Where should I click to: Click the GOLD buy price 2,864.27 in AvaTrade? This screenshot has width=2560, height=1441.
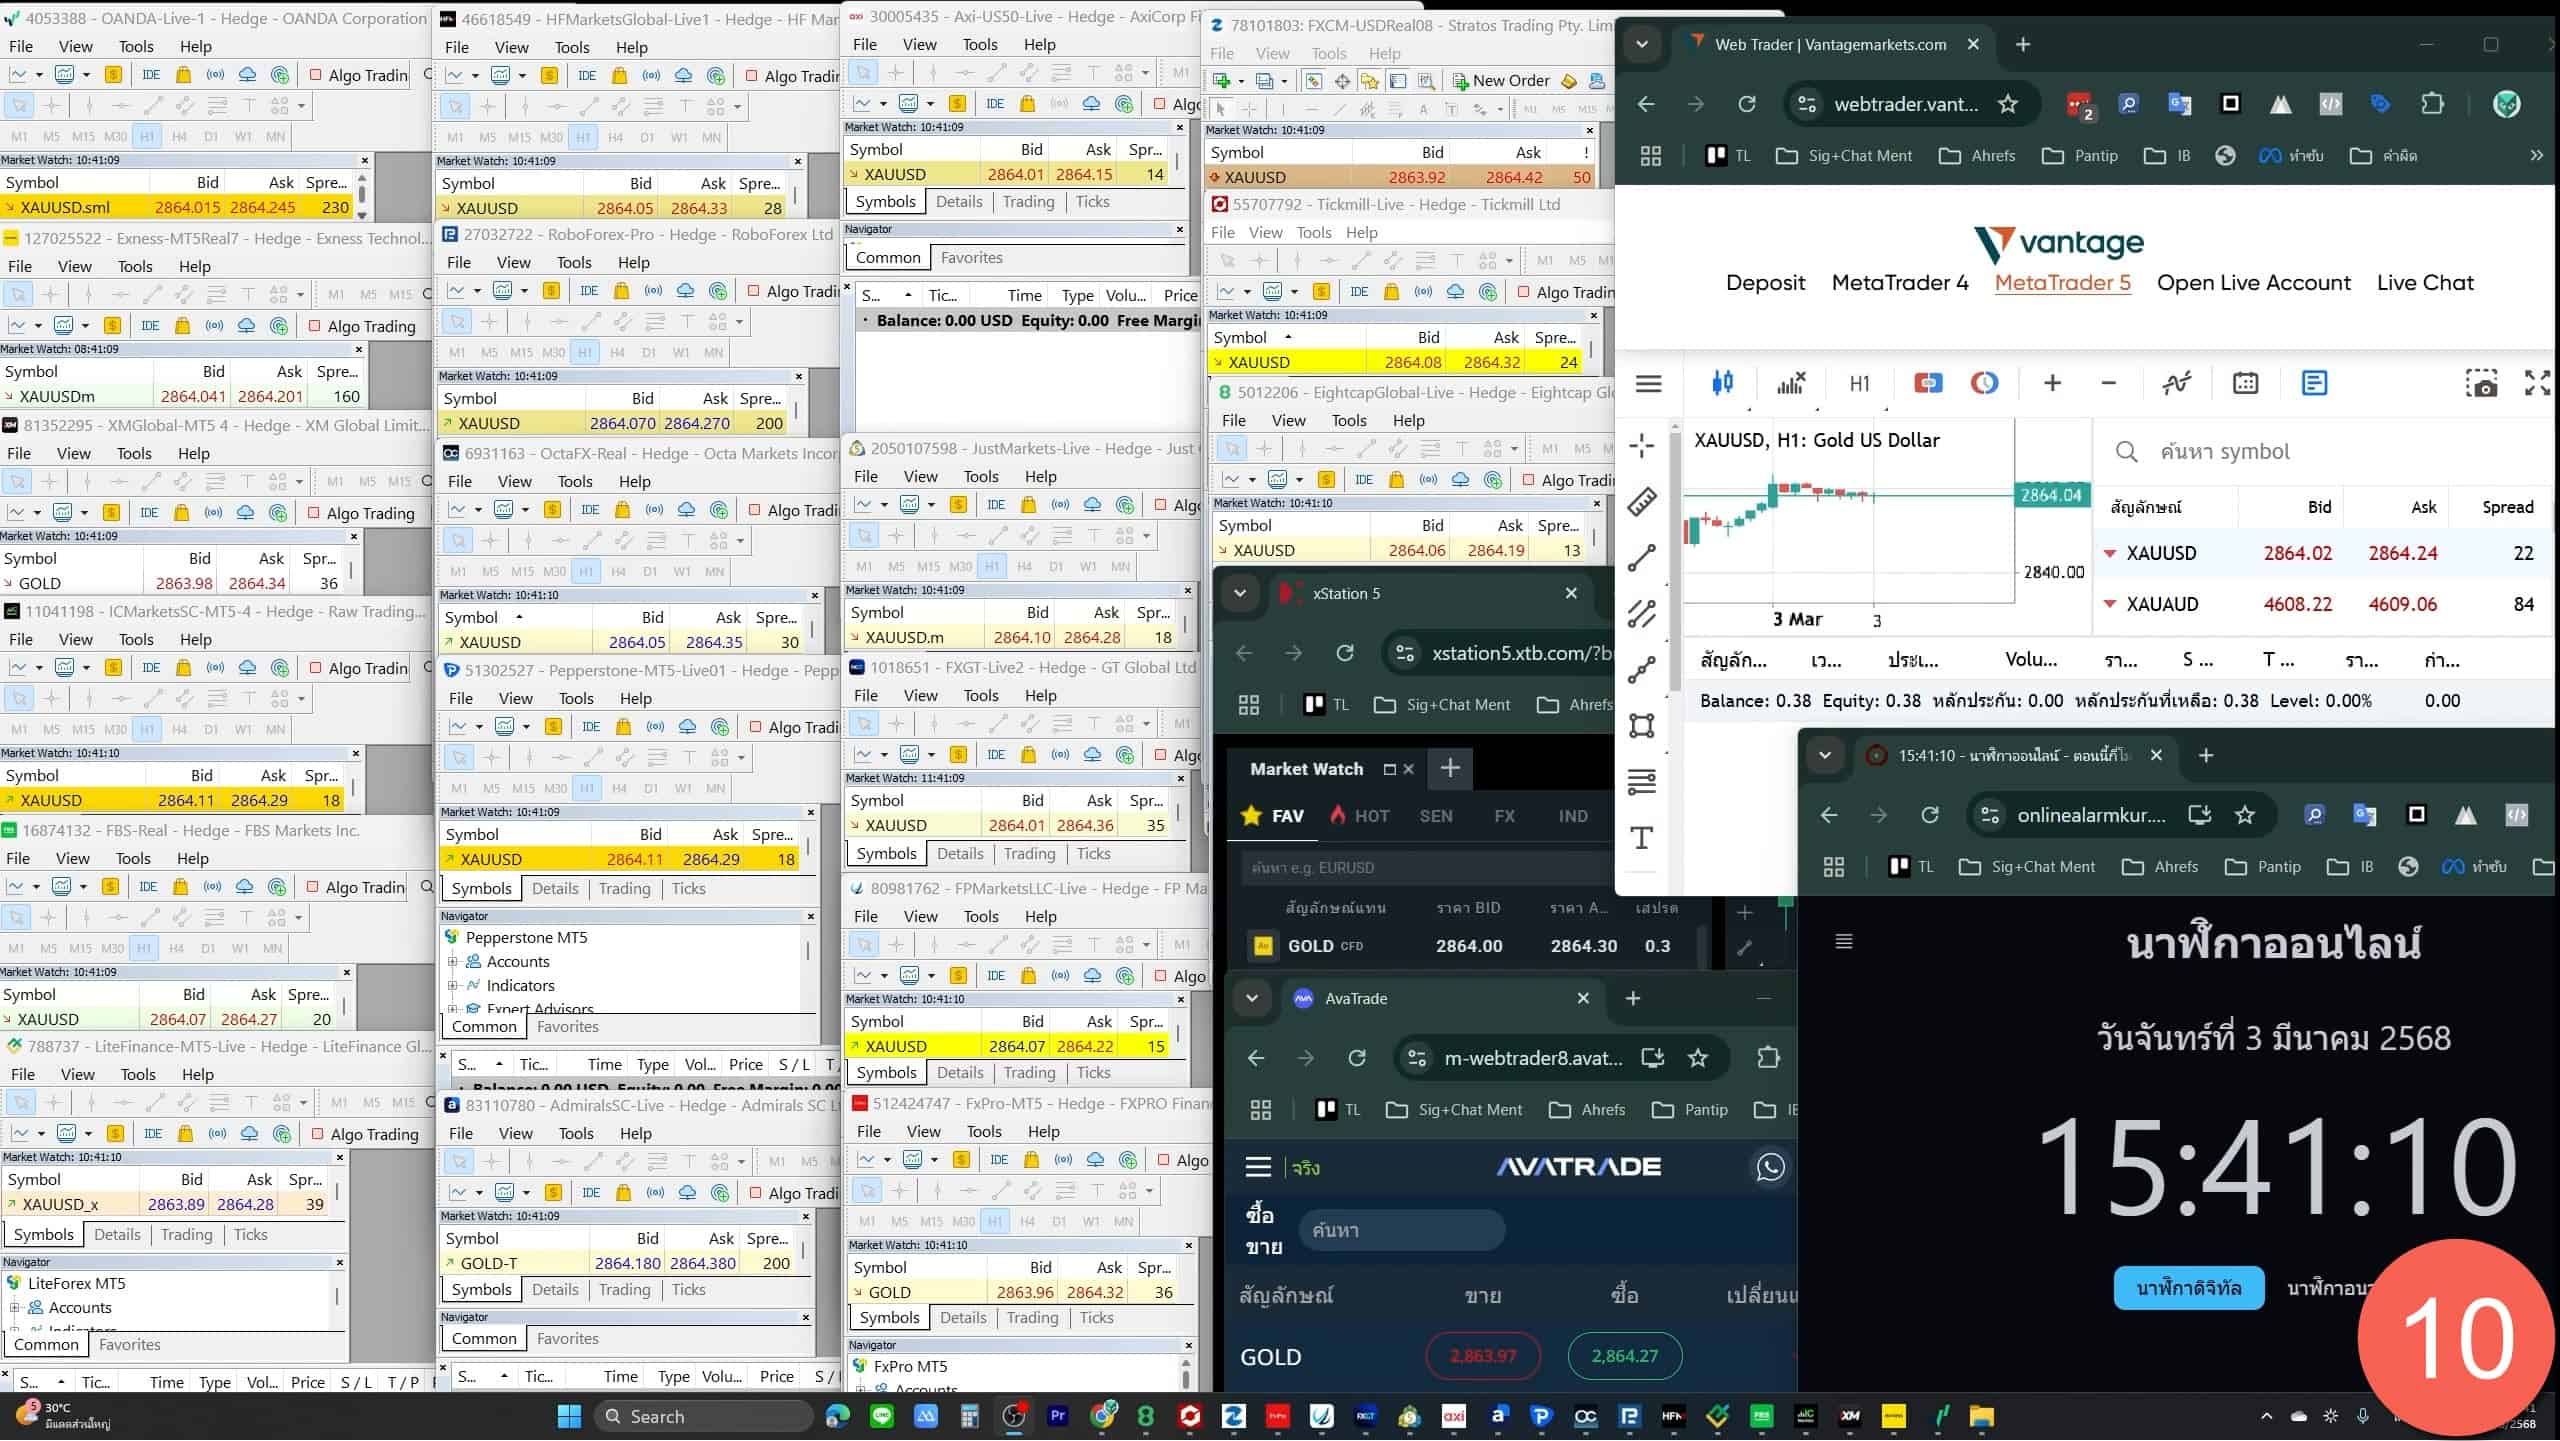pyautogui.click(x=1625, y=1356)
